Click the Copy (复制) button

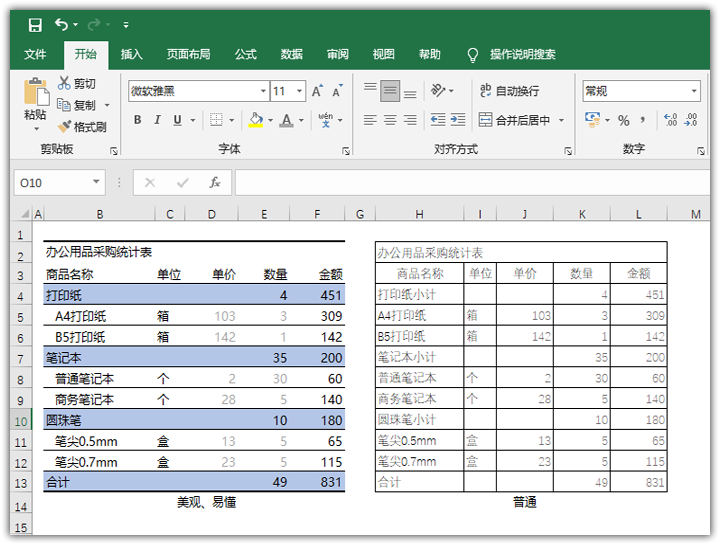pyautogui.click(x=78, y=105)
